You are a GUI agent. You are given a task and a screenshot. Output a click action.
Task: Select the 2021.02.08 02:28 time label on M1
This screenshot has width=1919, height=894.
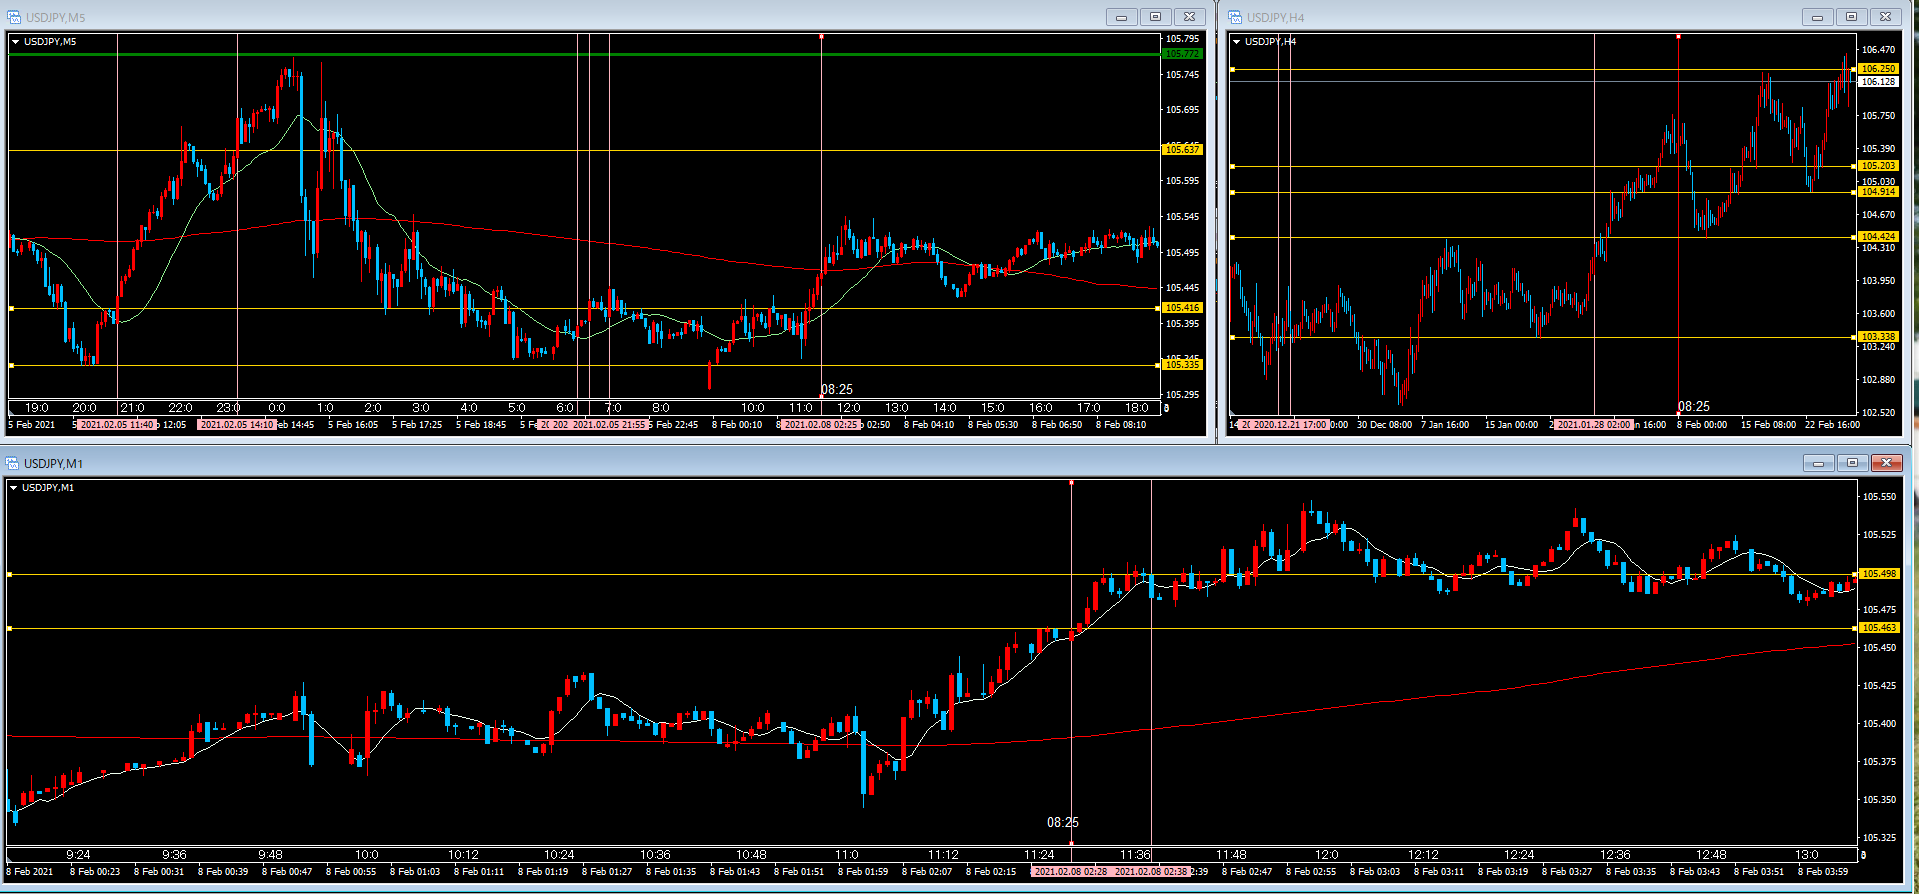point(1070,872)
